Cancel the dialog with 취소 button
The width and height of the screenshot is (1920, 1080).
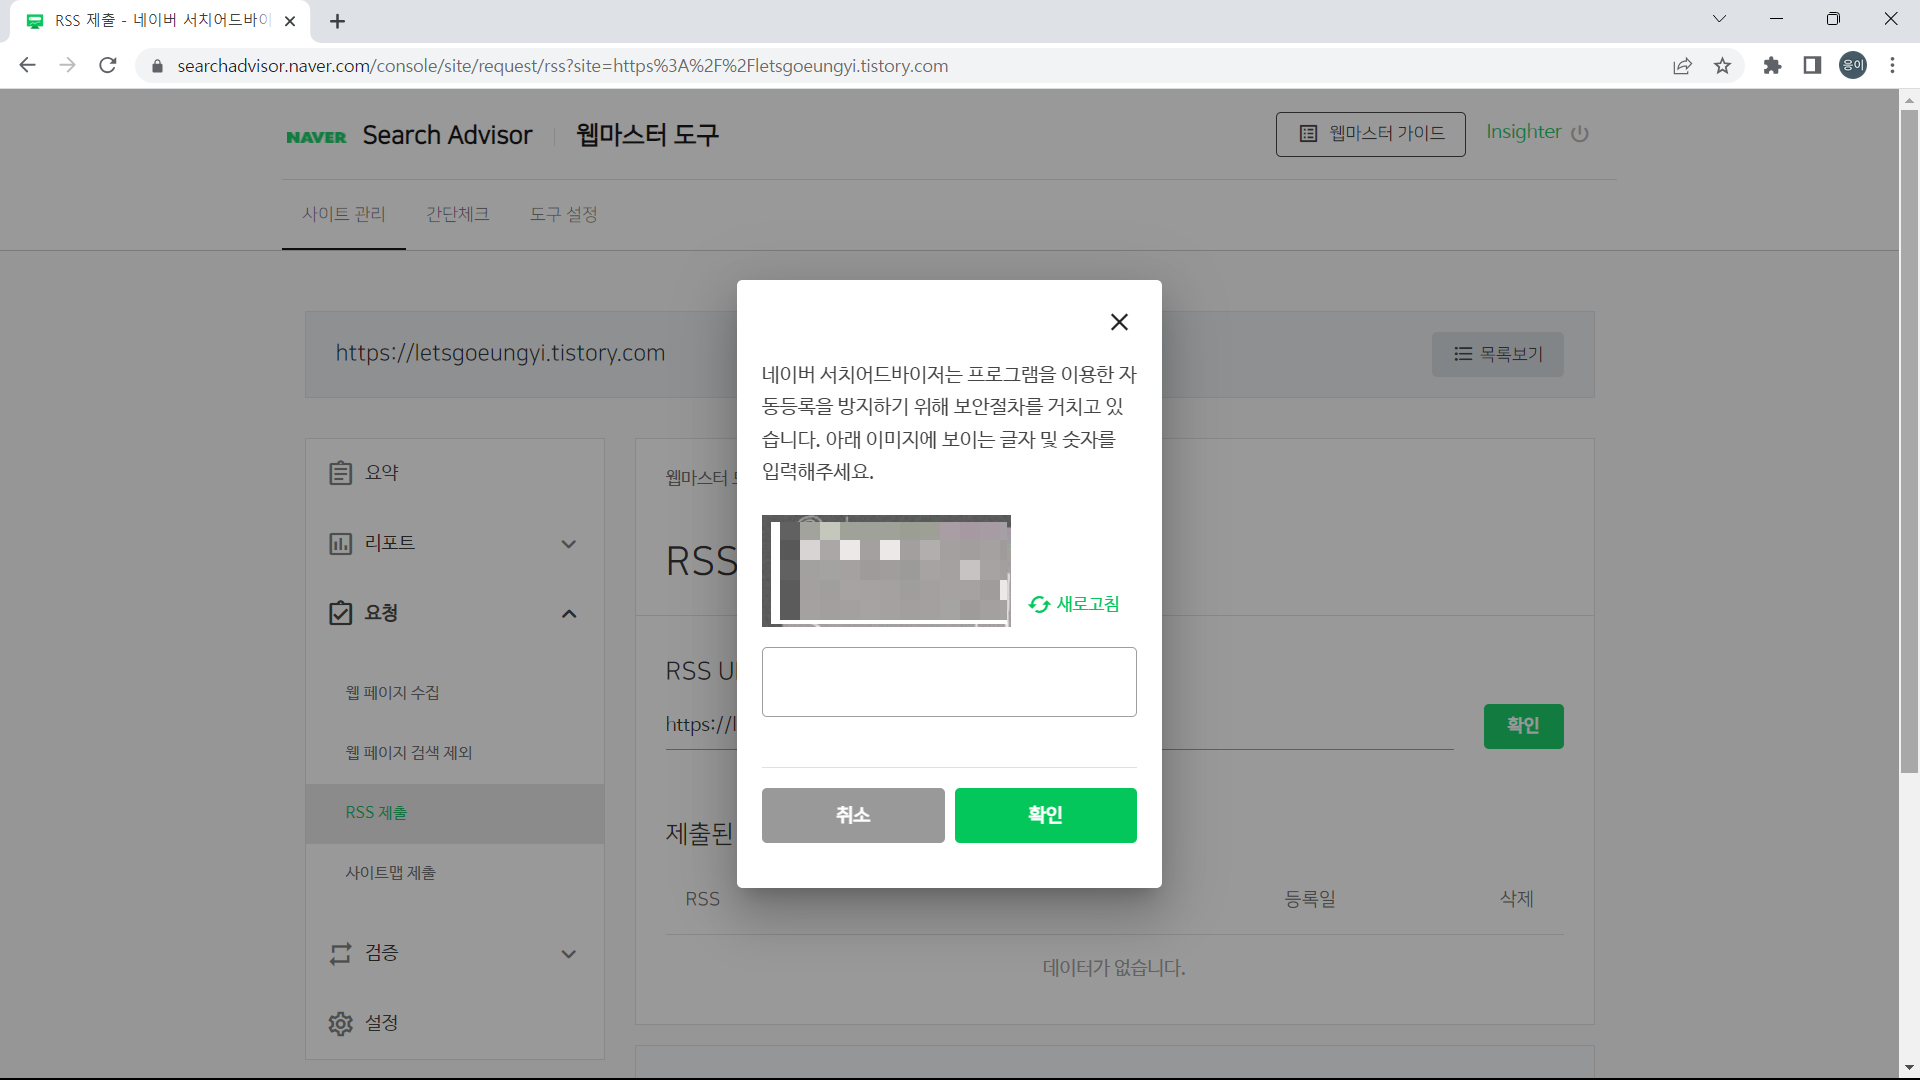[852, 815]
